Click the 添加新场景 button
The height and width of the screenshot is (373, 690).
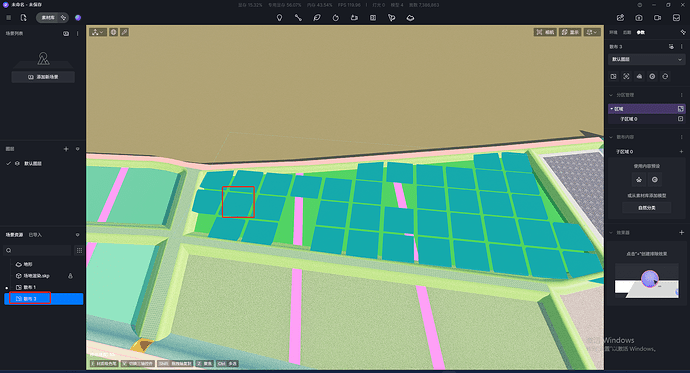tap(43, 77)
